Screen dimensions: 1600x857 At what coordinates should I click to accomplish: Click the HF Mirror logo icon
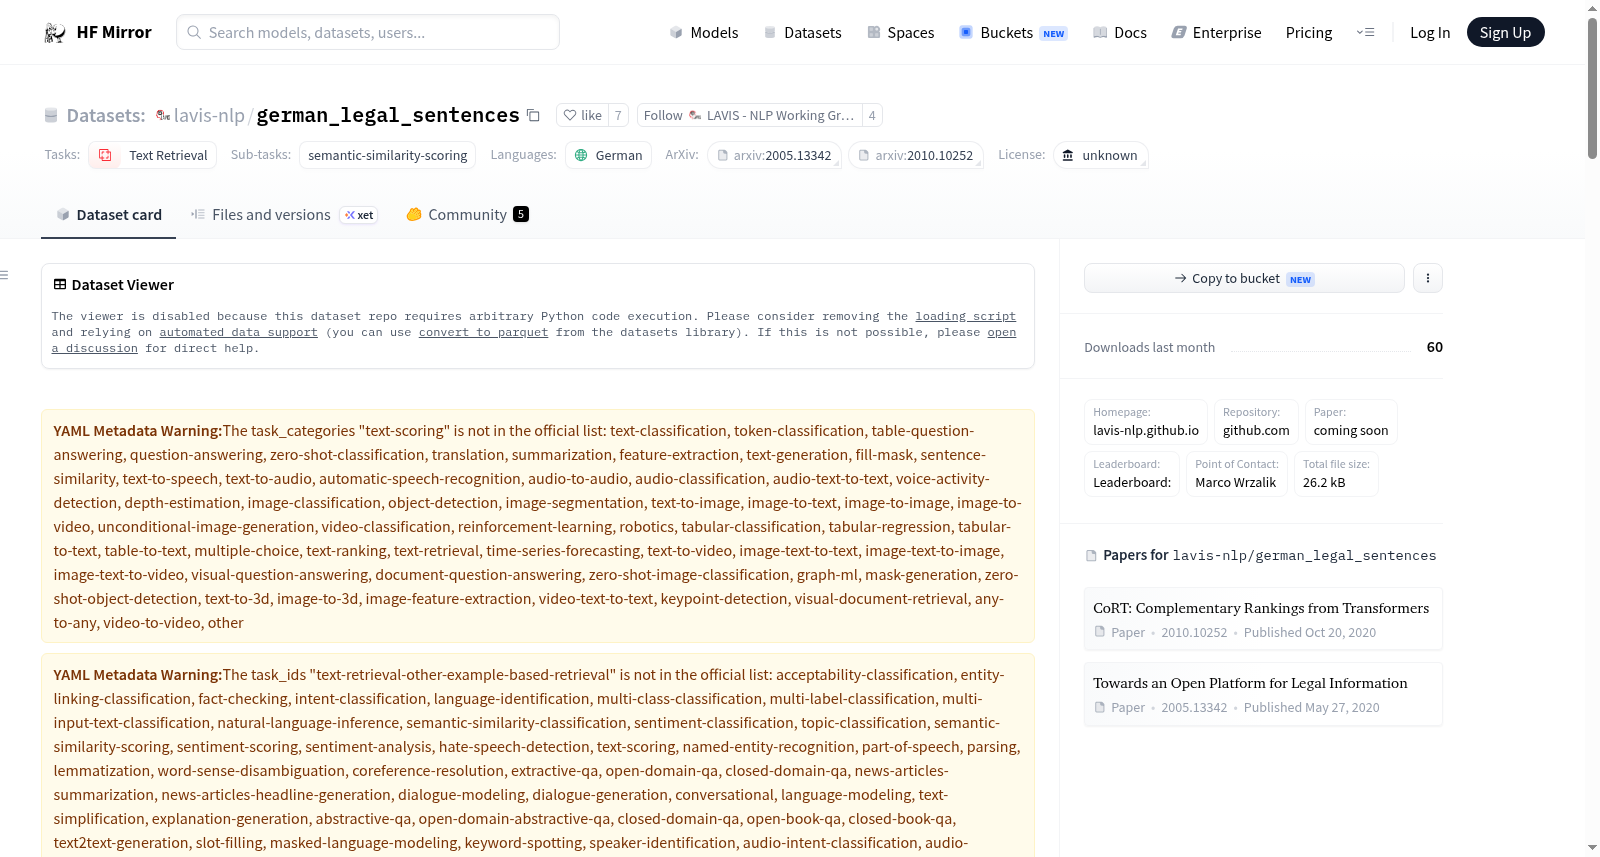click(x=55, y=32)
